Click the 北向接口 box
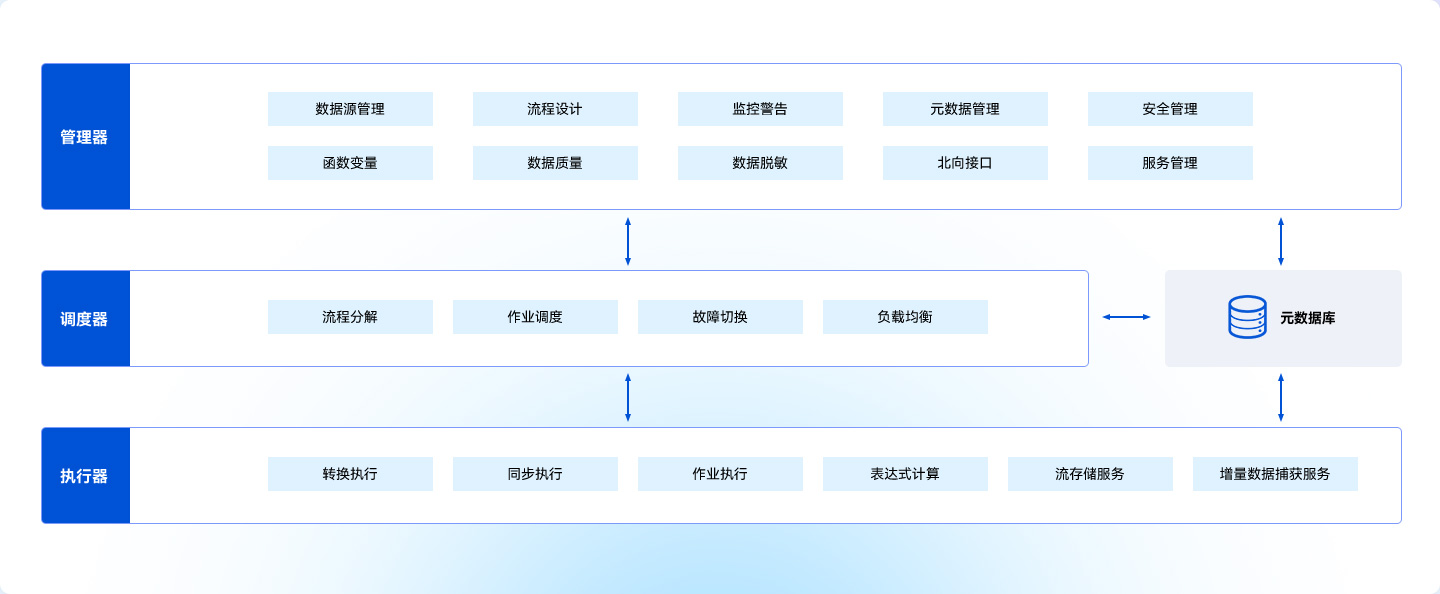Screen dimensions: 1440x594 click(x=965, y=163)
